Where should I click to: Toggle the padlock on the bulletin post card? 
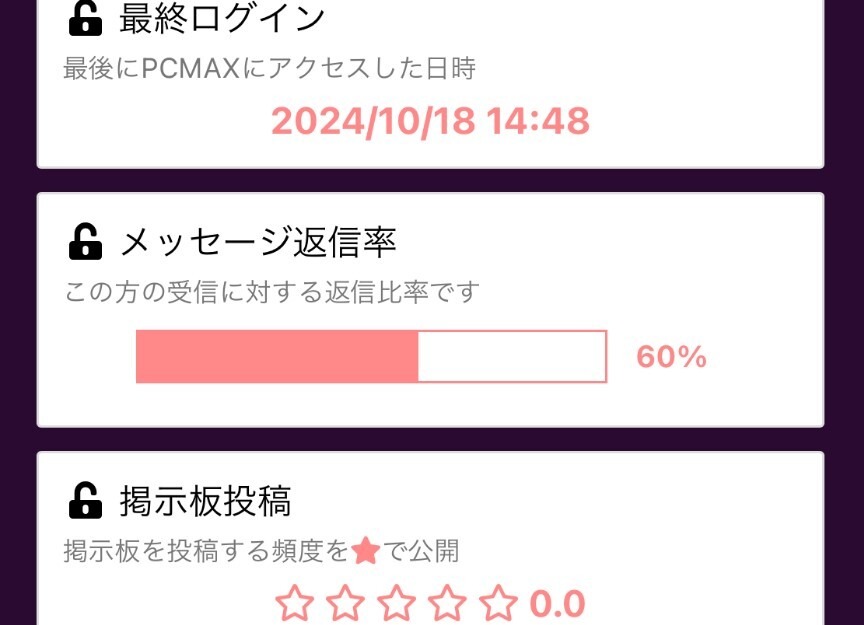[x=83, y=498]
